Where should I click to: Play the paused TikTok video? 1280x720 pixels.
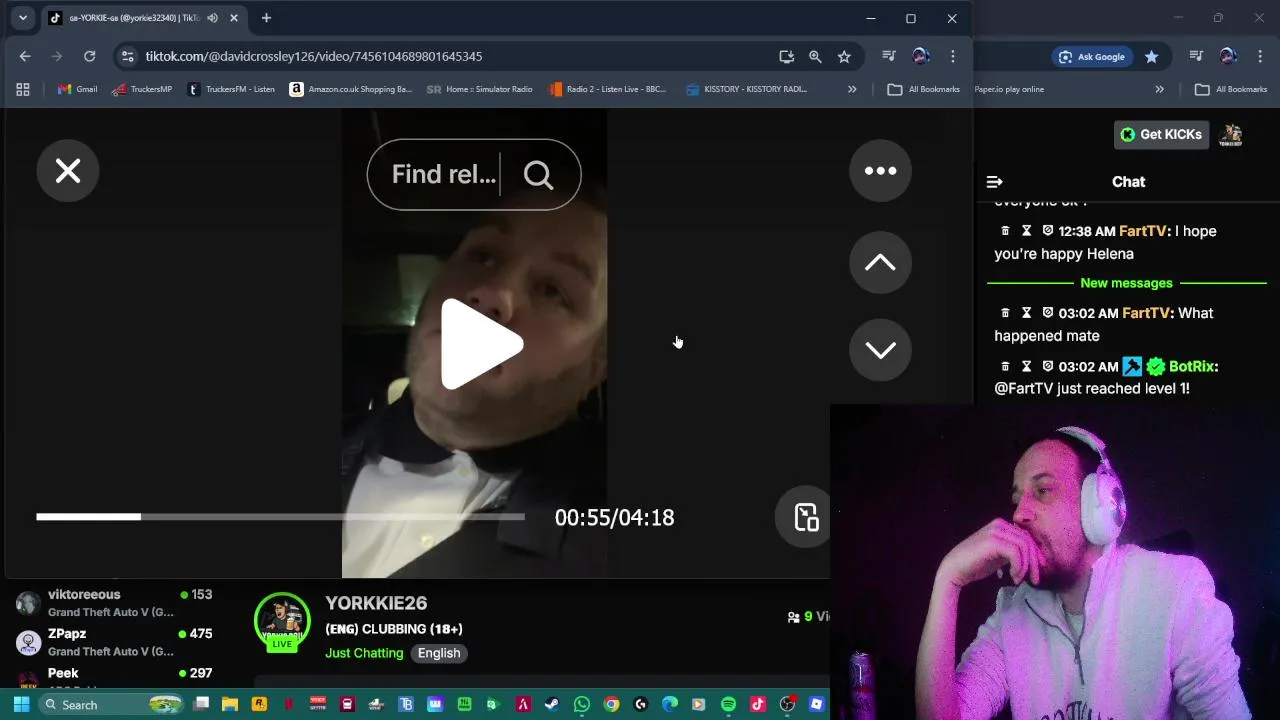(x=481, y=344)
